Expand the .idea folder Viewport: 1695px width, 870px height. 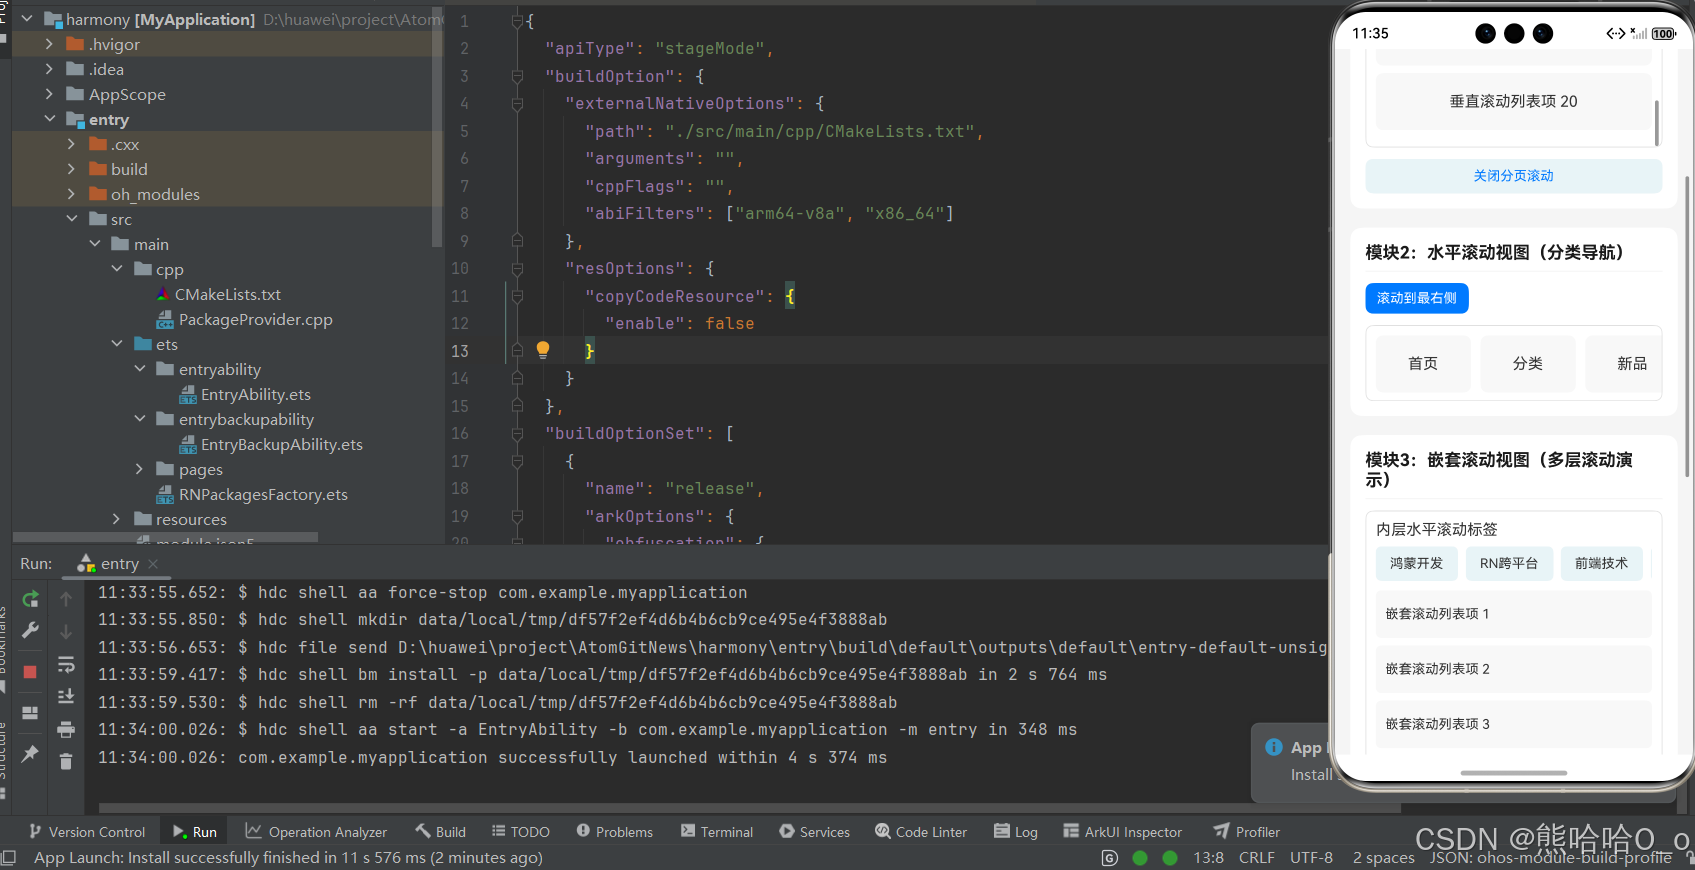pos(49,69)
